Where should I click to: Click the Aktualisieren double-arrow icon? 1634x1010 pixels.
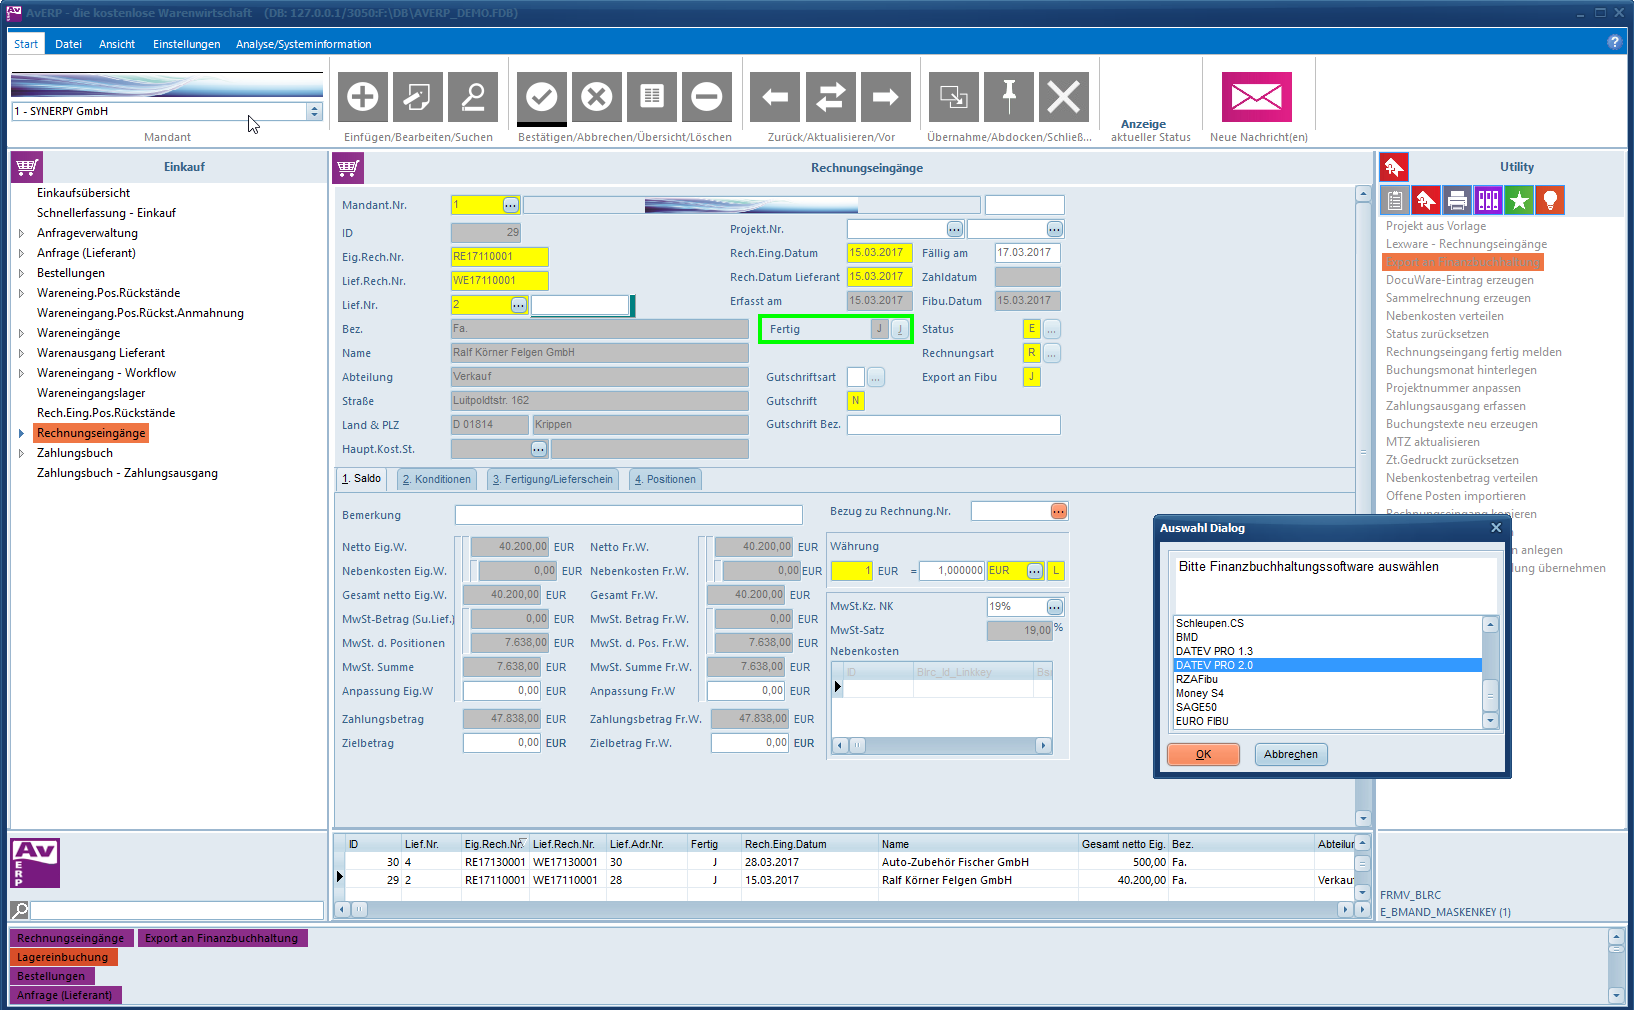click(x=830, y=97)
